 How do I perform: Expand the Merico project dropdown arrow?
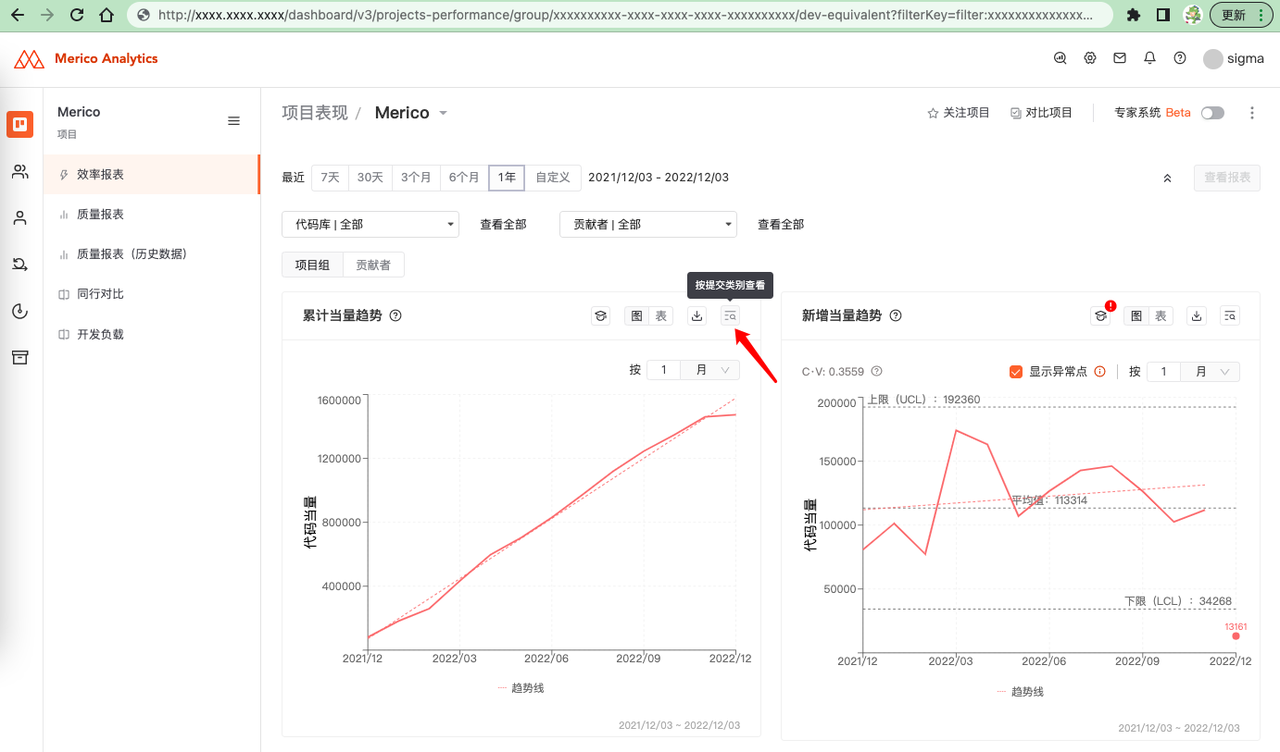pos(443,113)
